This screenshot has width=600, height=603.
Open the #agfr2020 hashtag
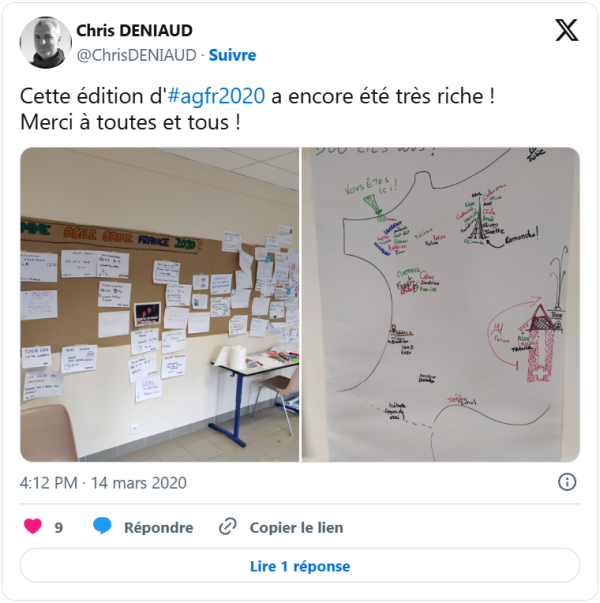point(216,96)
